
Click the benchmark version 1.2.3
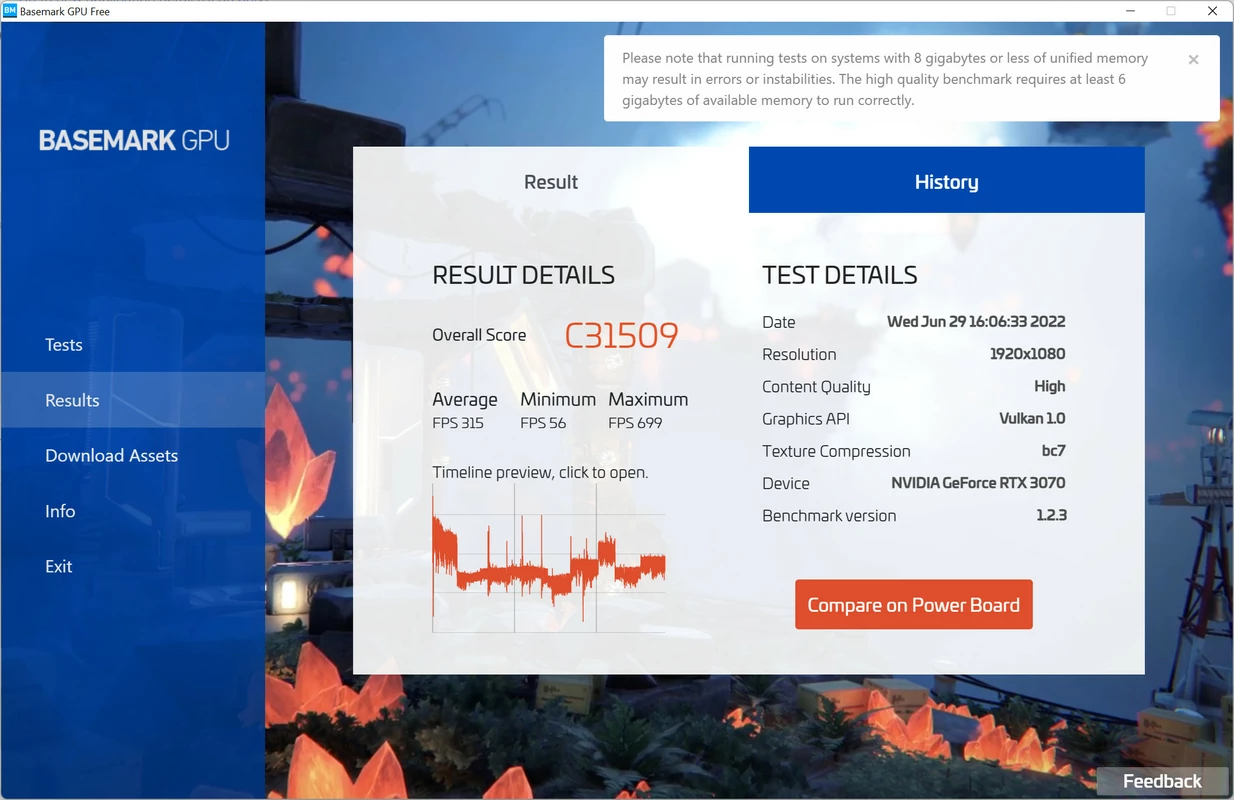(x=1051, y=515)
